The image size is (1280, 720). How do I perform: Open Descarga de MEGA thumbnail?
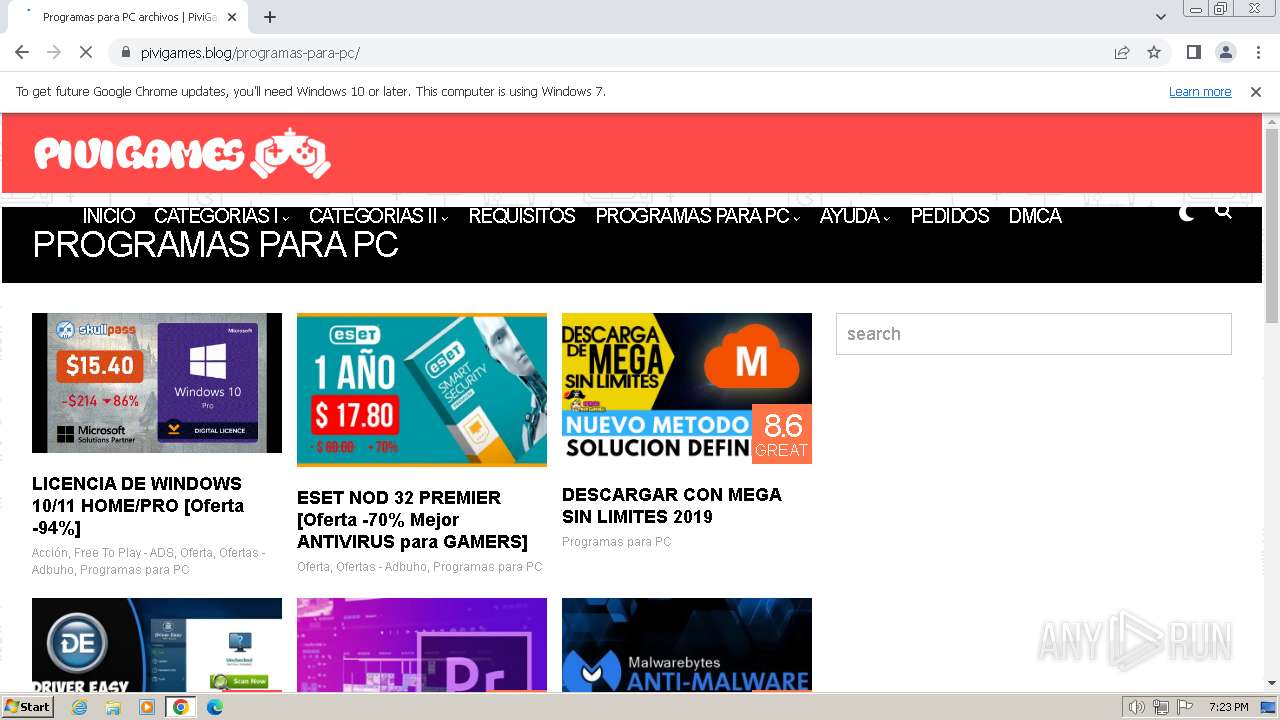coord(687,388)
